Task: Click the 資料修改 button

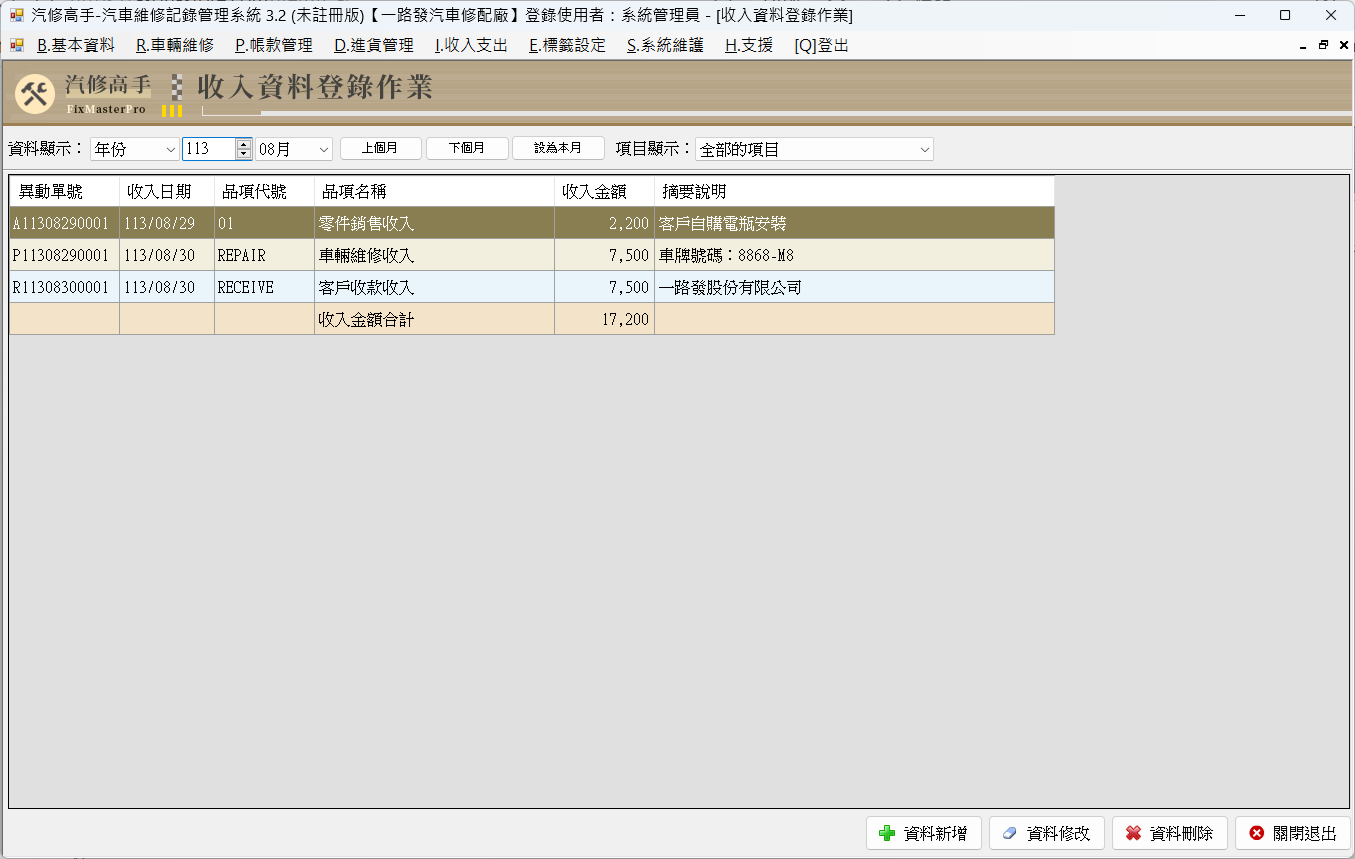Action: pyautogui.click(x=1048, y=833)
